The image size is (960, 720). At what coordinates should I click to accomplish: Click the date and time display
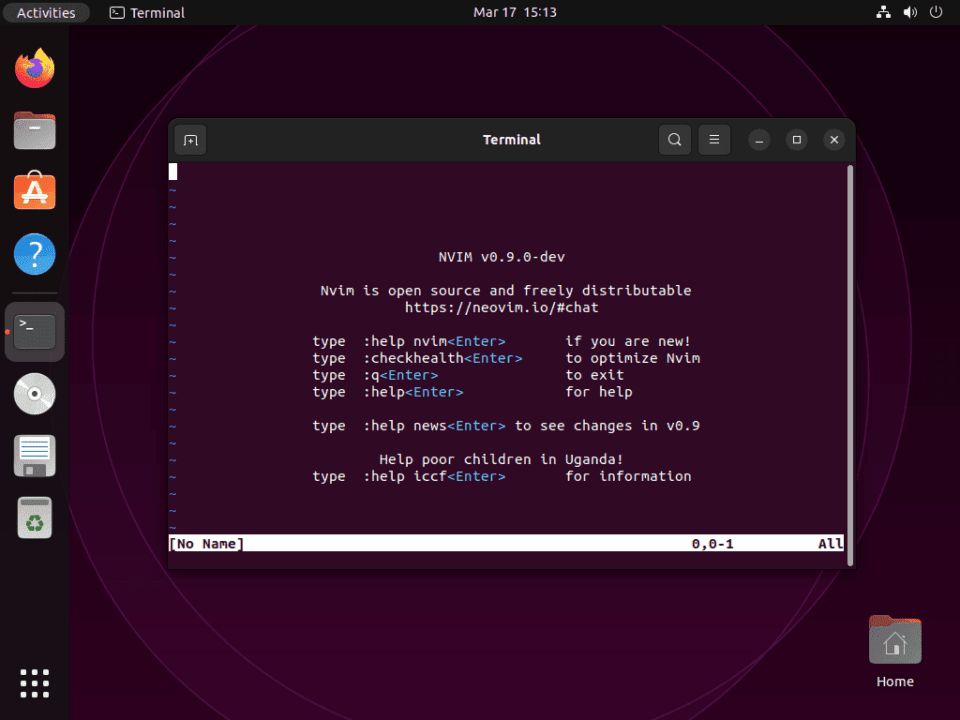(515, 12)
